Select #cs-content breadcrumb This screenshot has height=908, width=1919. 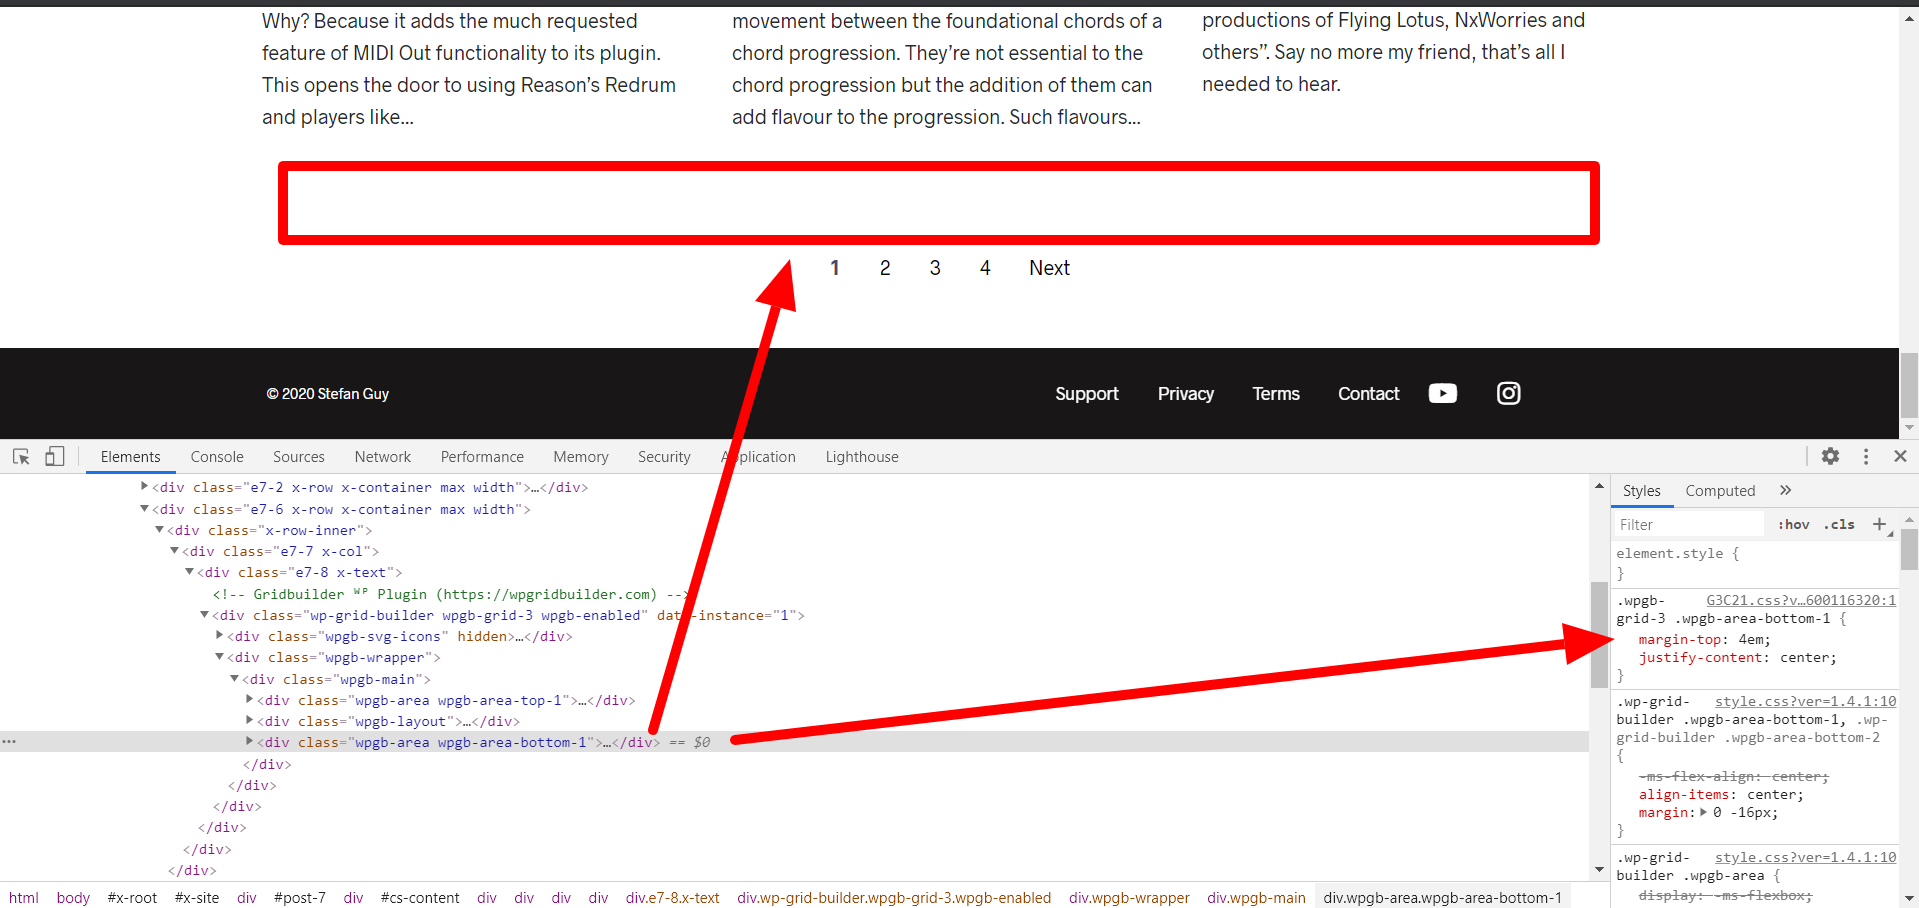420,897
